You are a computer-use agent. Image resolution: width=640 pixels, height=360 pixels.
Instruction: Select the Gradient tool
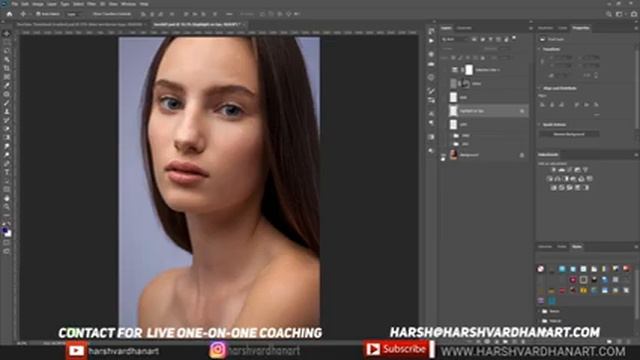pyautogui.click(x=7, y=138)
